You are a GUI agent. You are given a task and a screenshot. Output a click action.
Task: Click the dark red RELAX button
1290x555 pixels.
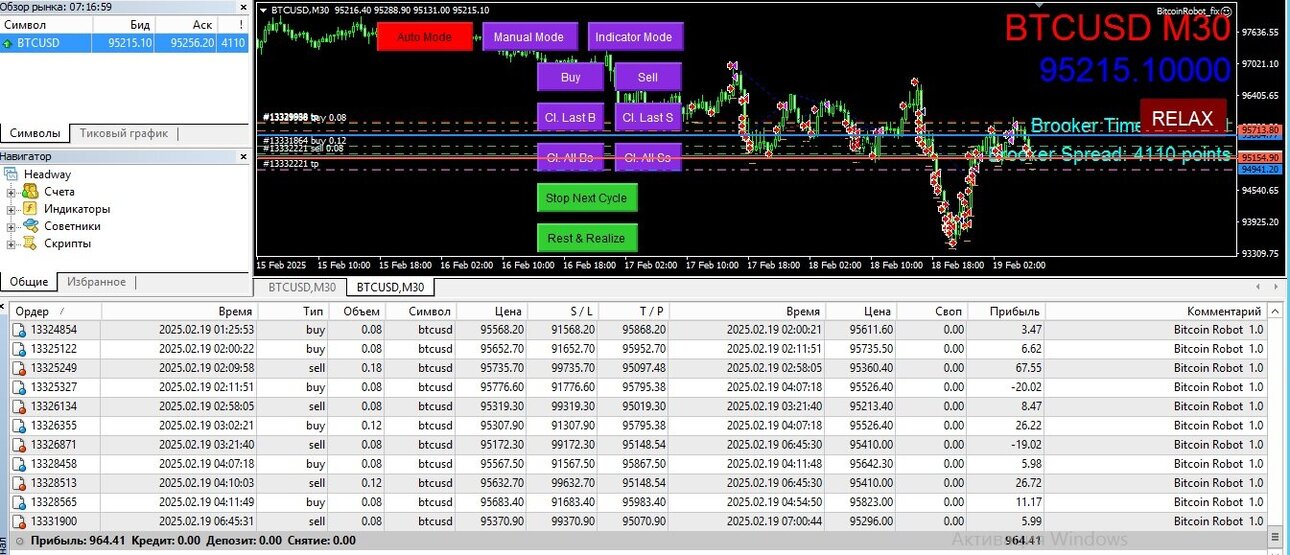pos(1182,118)
